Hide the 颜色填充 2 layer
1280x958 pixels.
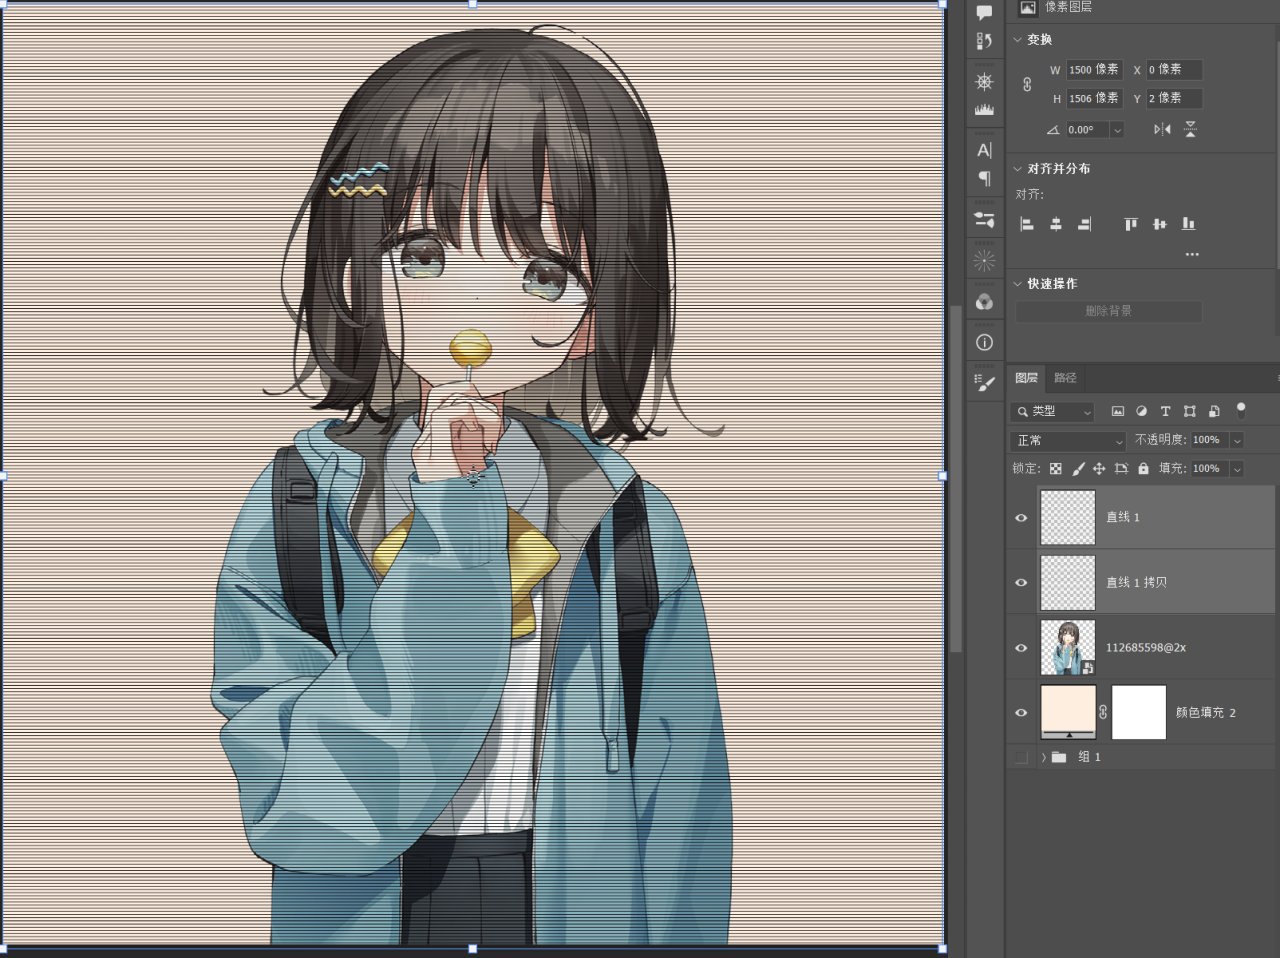[1021, 713]
